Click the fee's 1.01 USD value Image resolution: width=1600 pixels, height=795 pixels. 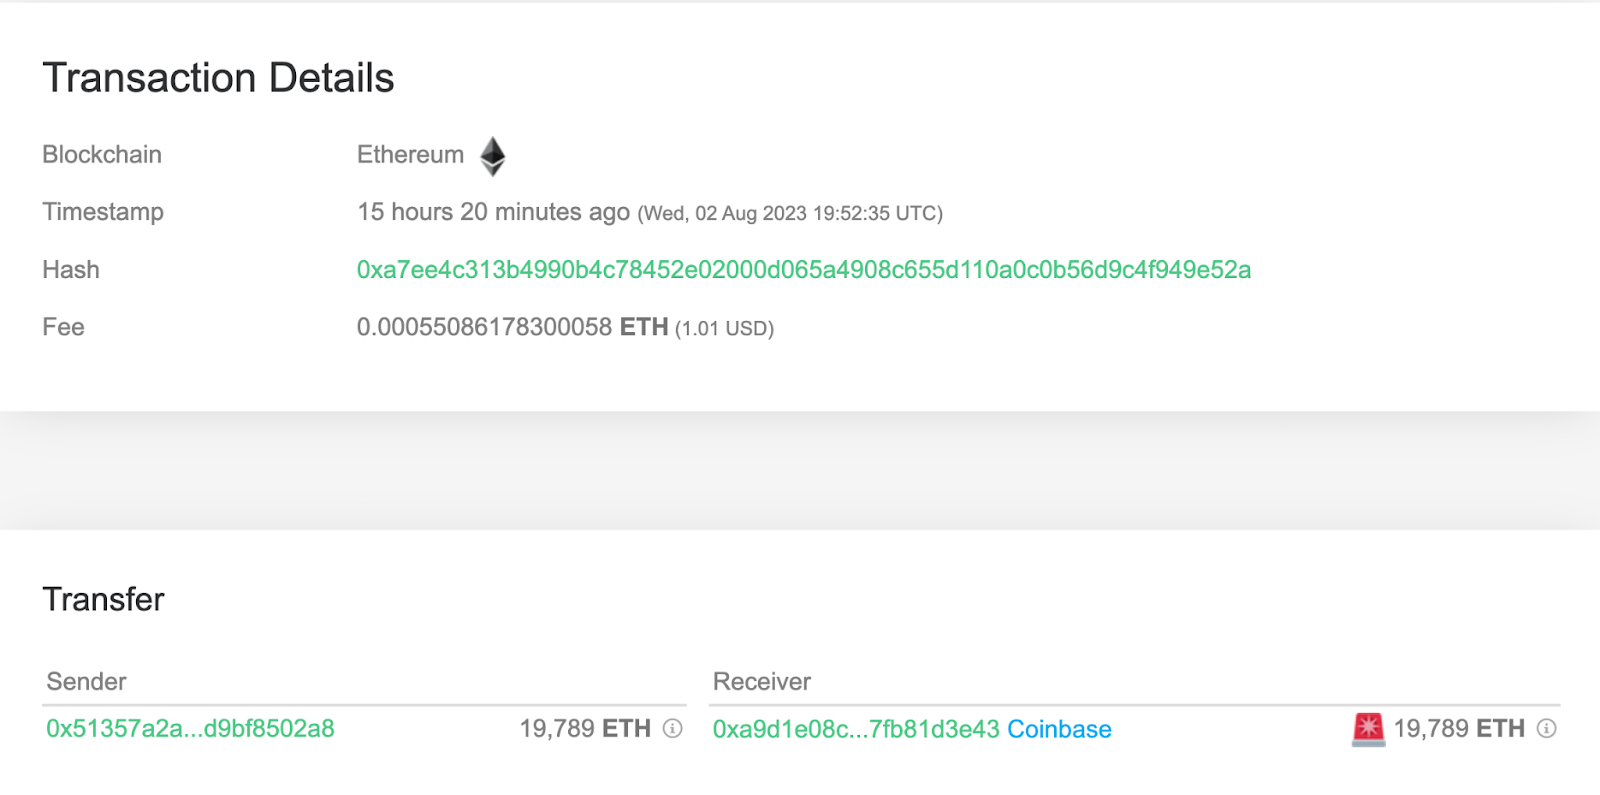[x=724, y=329]
